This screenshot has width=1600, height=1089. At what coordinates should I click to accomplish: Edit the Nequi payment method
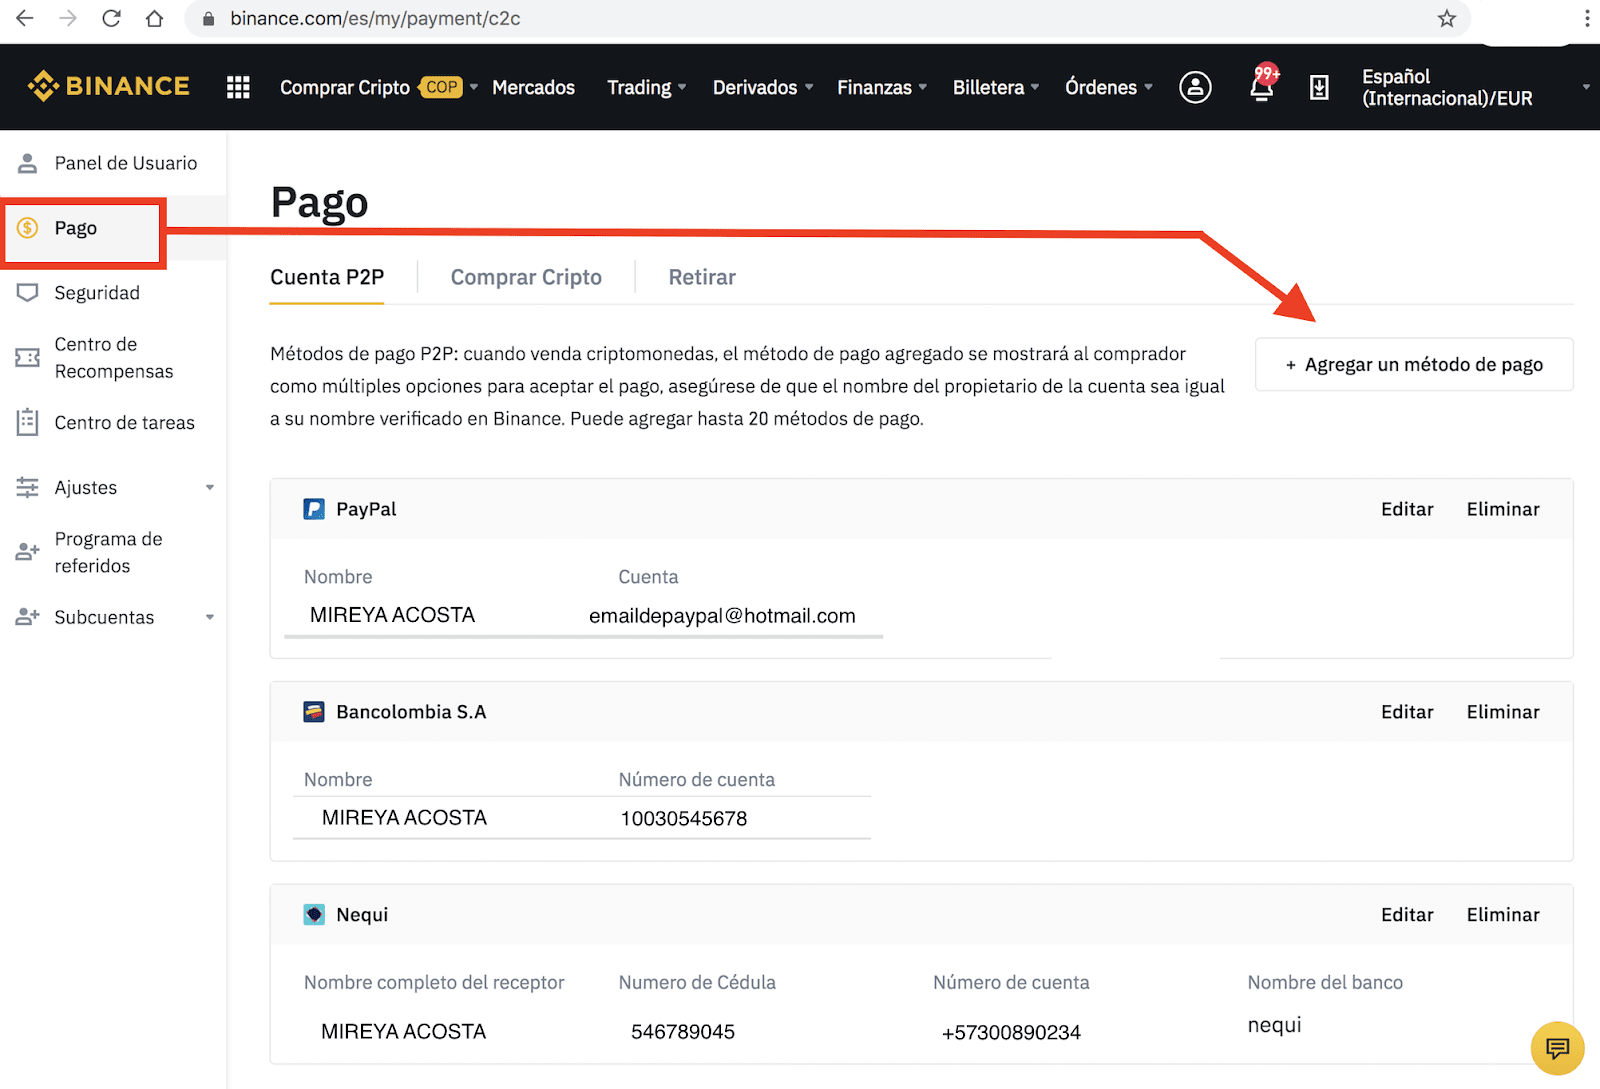pyautogui.click(x=1407, y=915)
